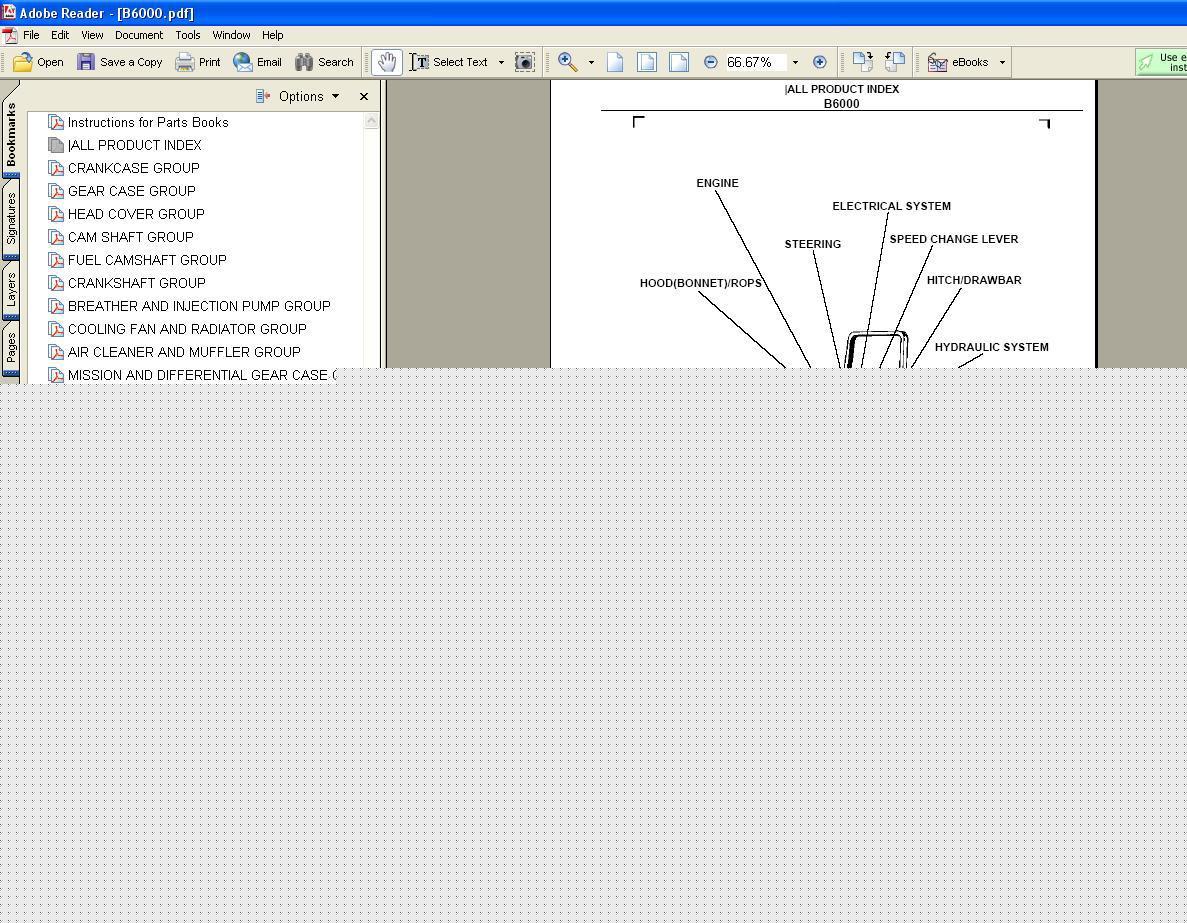1187x923 pixels.
Task: Switch to the Signatures side tab
Action: pyautogui.click(x=11, y=219)
